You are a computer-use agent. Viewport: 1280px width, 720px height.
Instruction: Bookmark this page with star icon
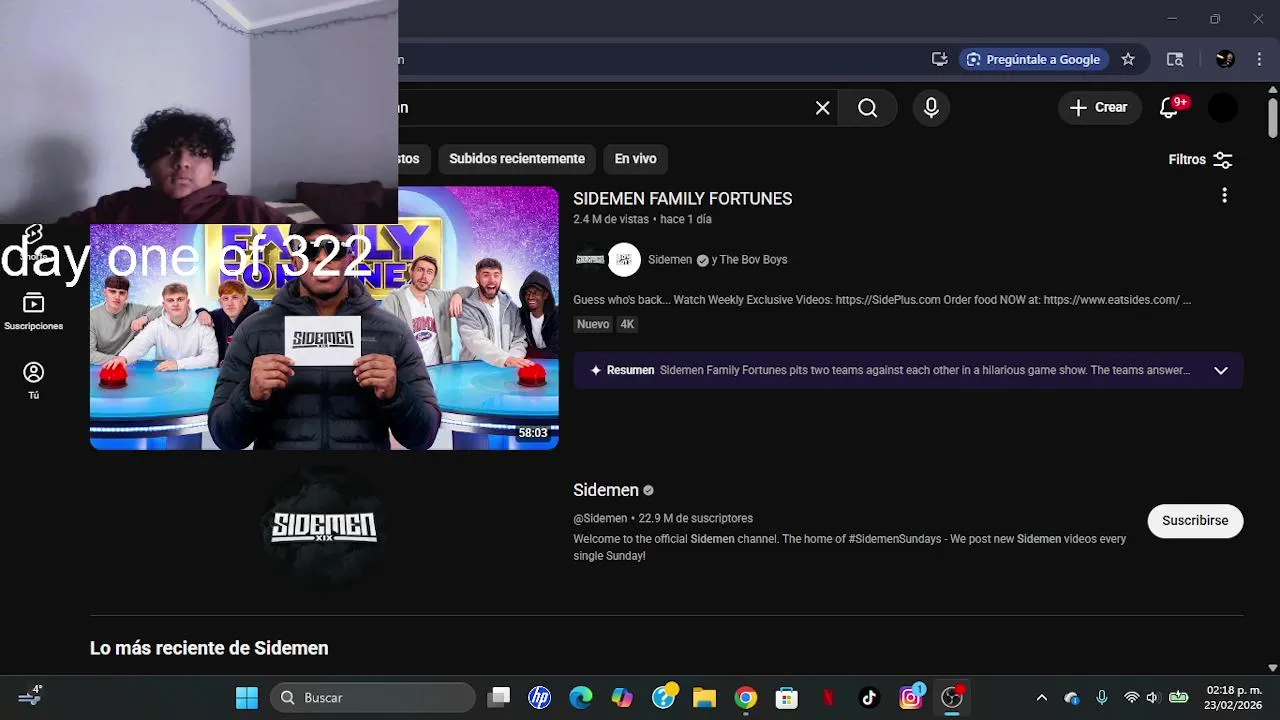click(x=1128, y=59)
